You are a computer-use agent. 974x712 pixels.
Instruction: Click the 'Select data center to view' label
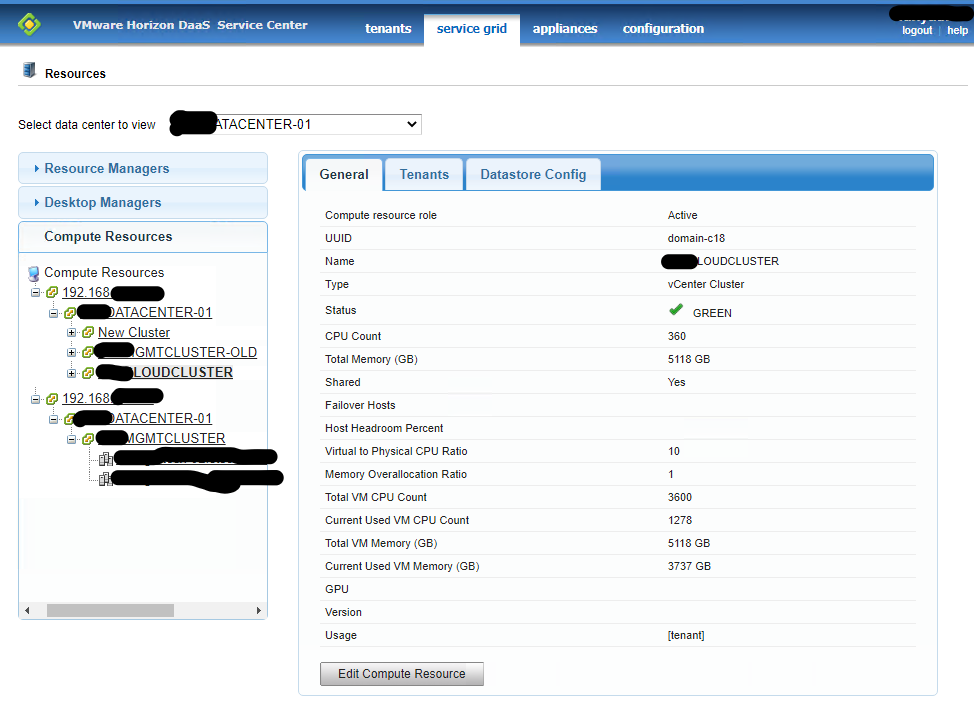tap(87, 125)
